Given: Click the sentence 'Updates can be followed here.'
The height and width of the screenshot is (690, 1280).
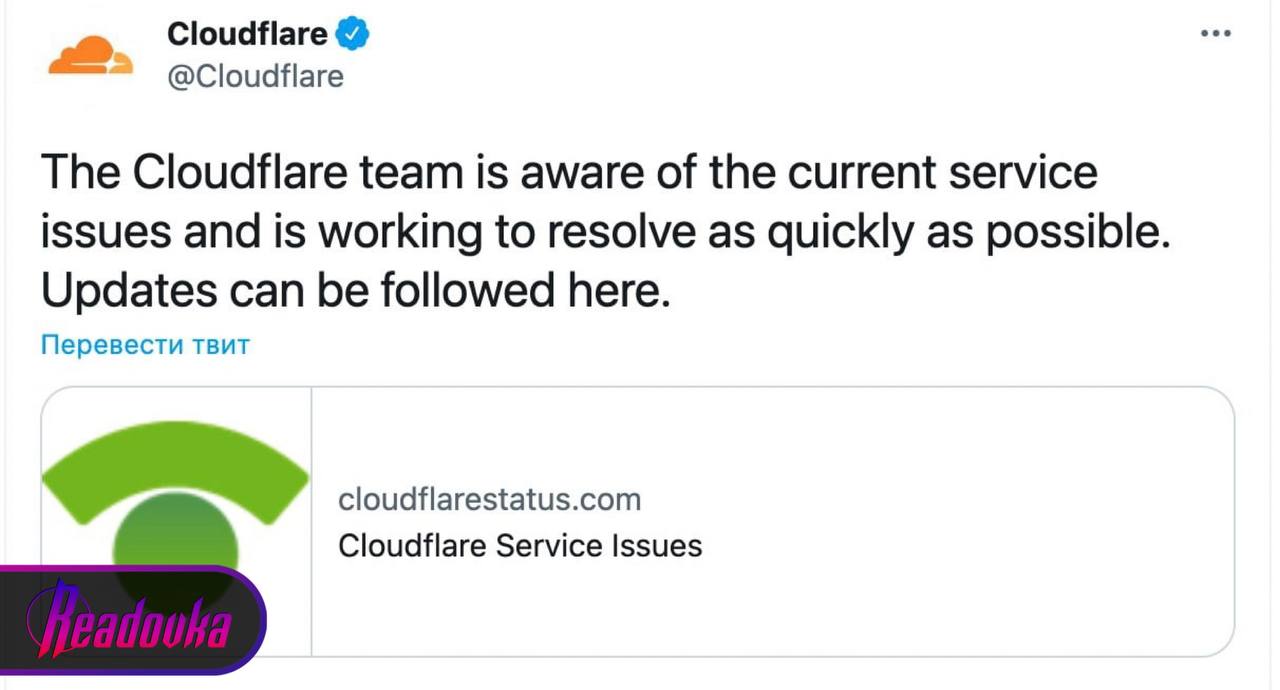Looking at the screenshot, I should tap(355, 290).
